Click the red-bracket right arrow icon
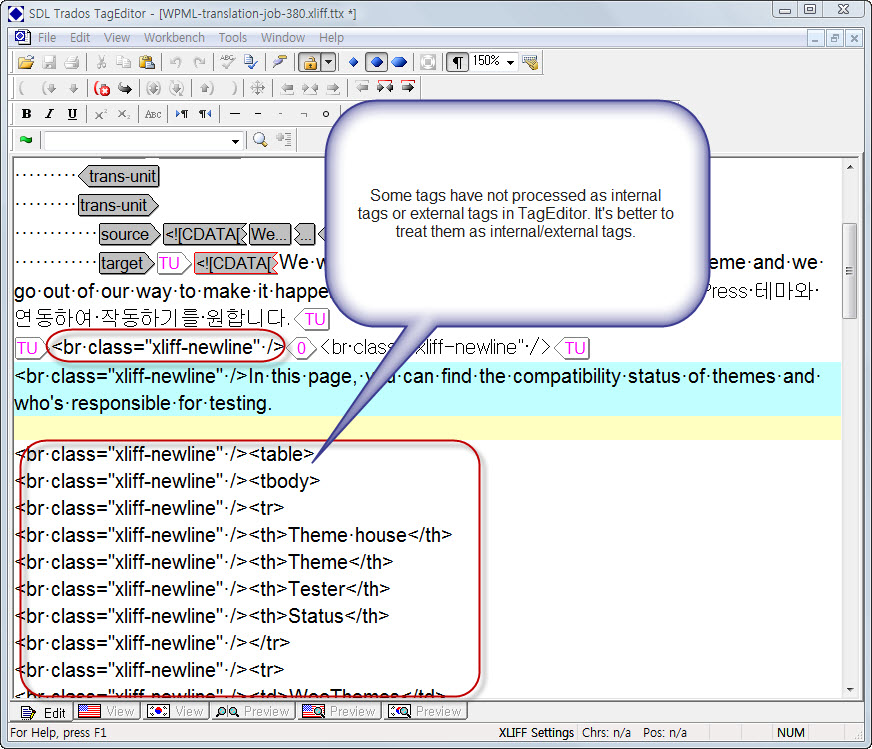Image resolution: width=872 pixels, height=749 pixels. click(408, 87)
